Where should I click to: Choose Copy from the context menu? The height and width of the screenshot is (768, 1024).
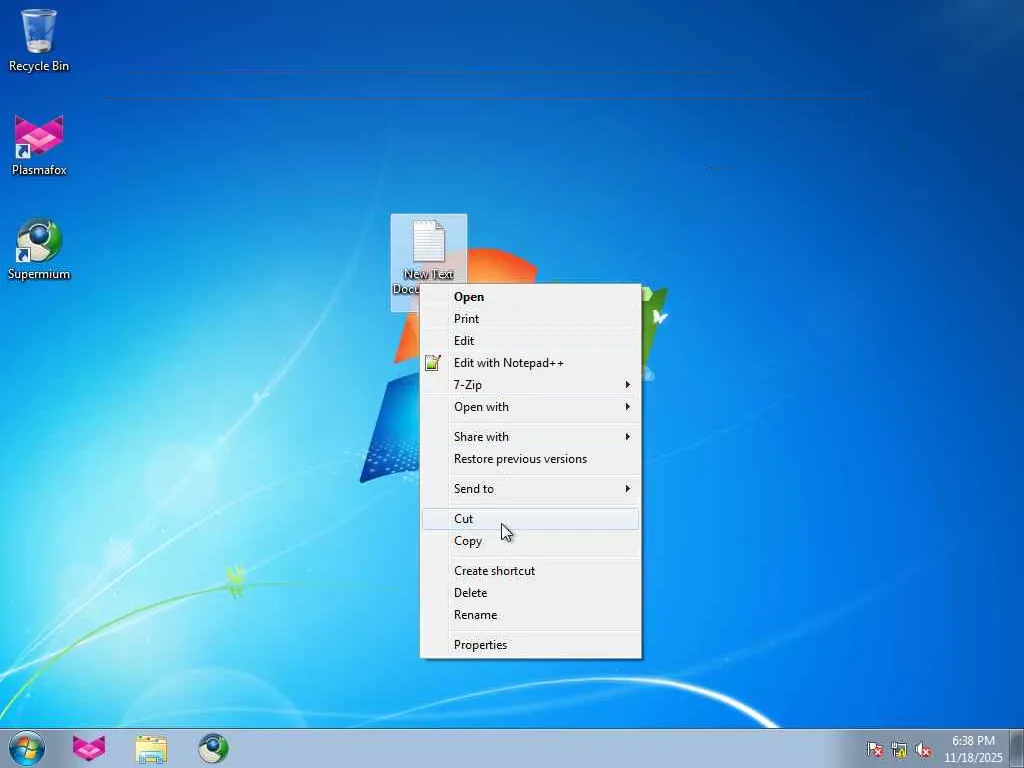[531, 541]
